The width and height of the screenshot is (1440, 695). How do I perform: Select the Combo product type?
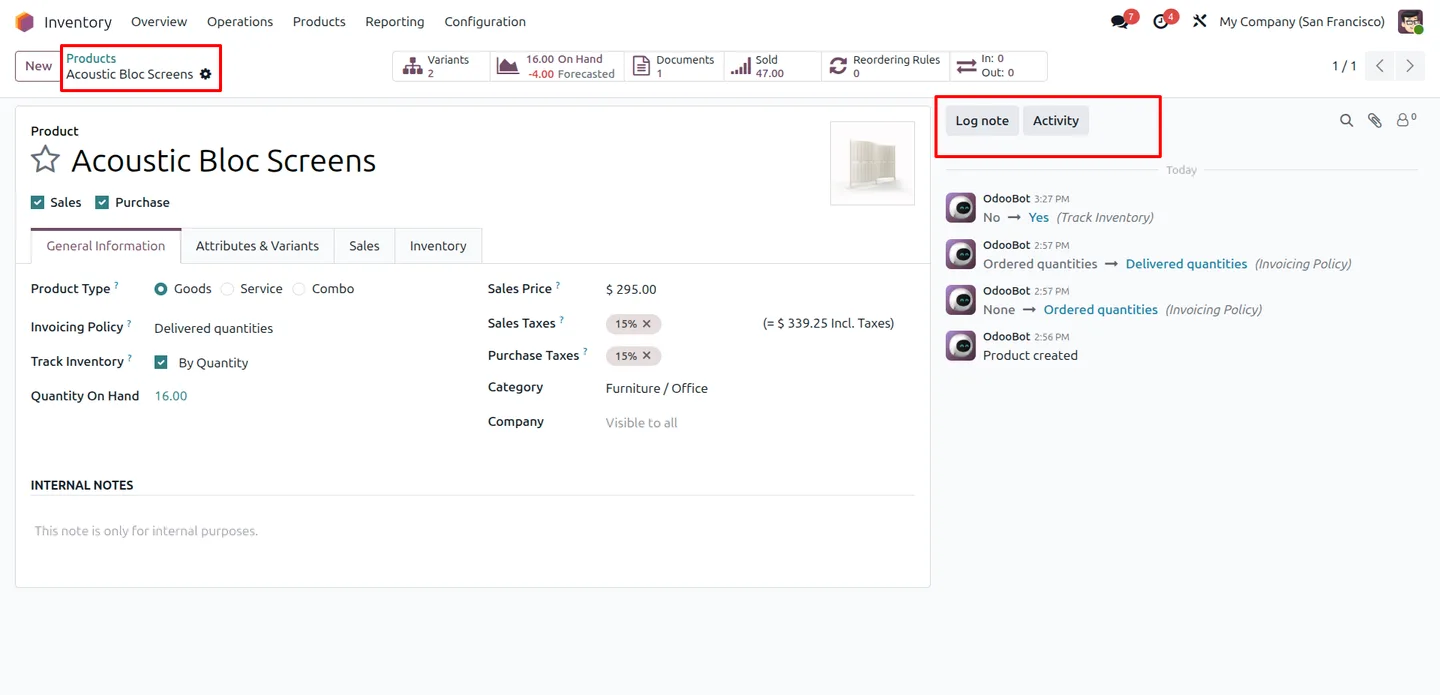(299, 289)
